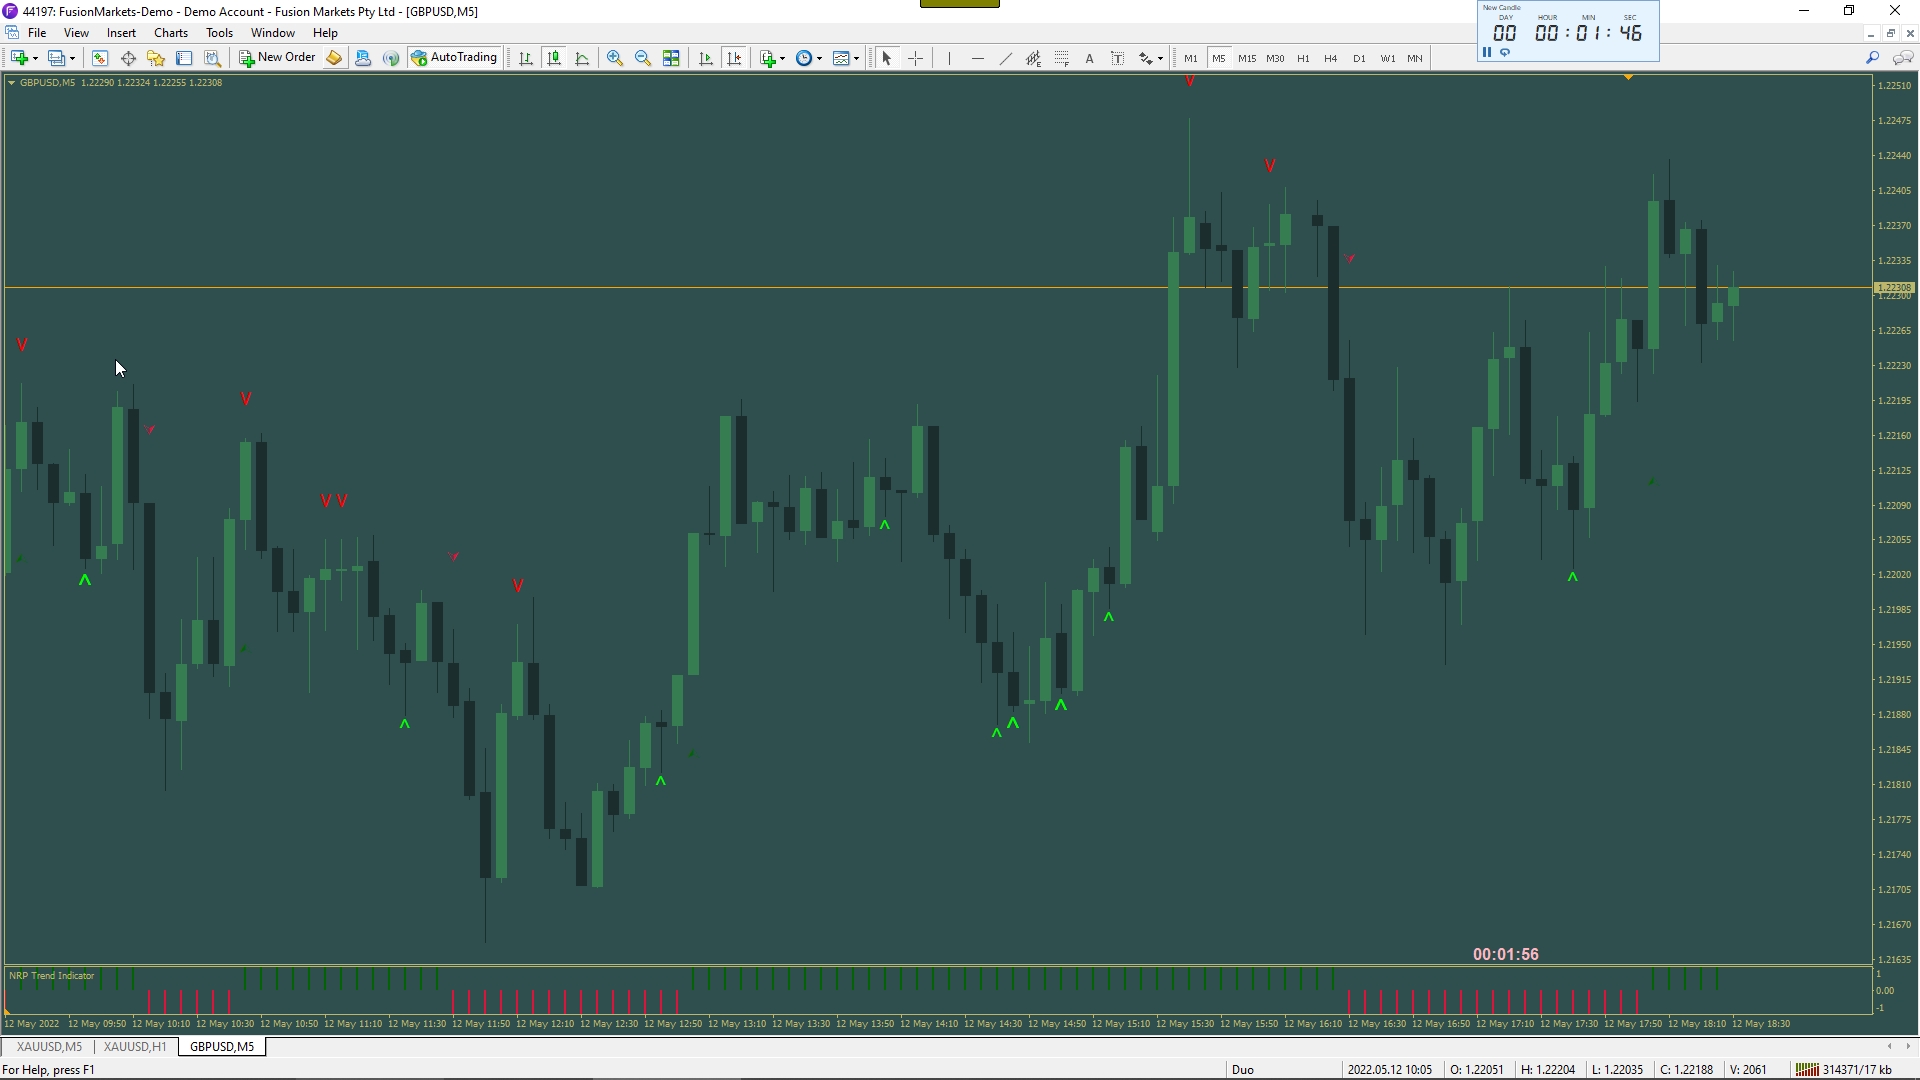This screenshot has height=1080, width=1920.
Task: Toggle the AutoTrading button
Action: click(454, 58)
